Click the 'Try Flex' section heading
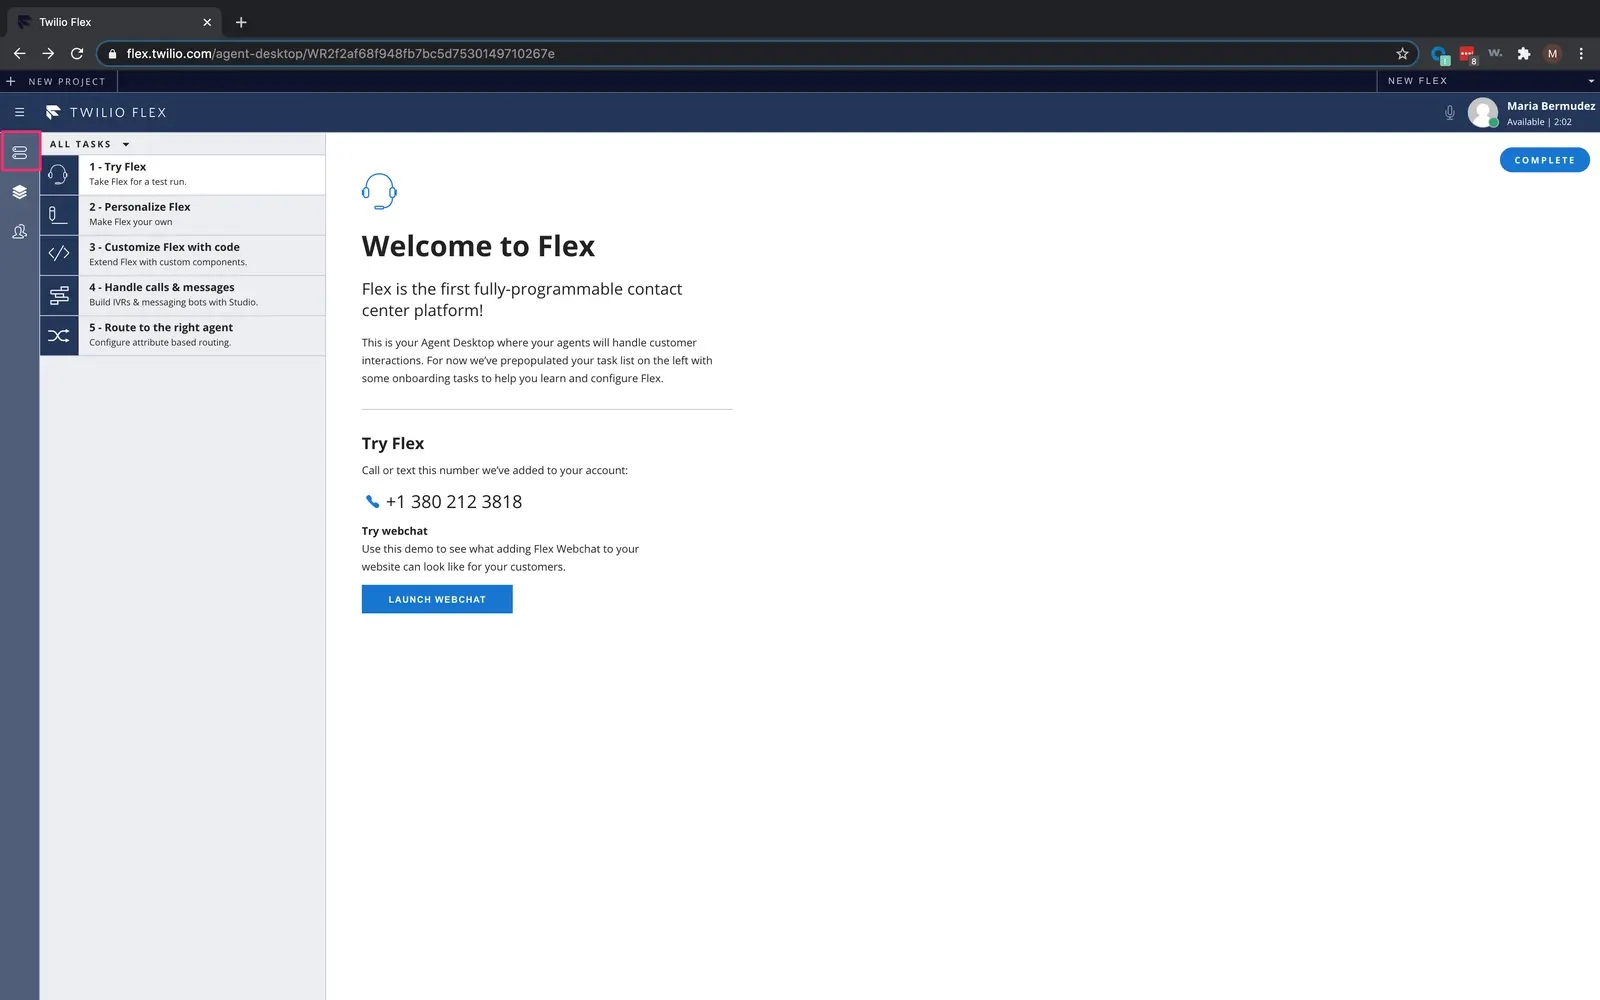 pos(393,443)
